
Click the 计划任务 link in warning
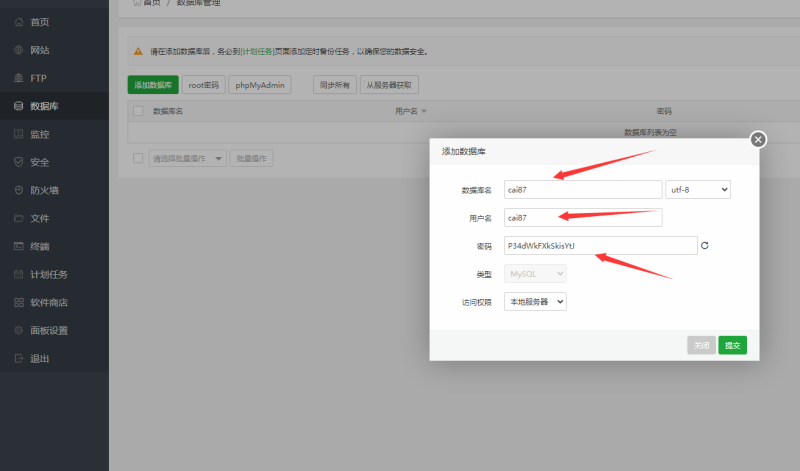point(256,51)
